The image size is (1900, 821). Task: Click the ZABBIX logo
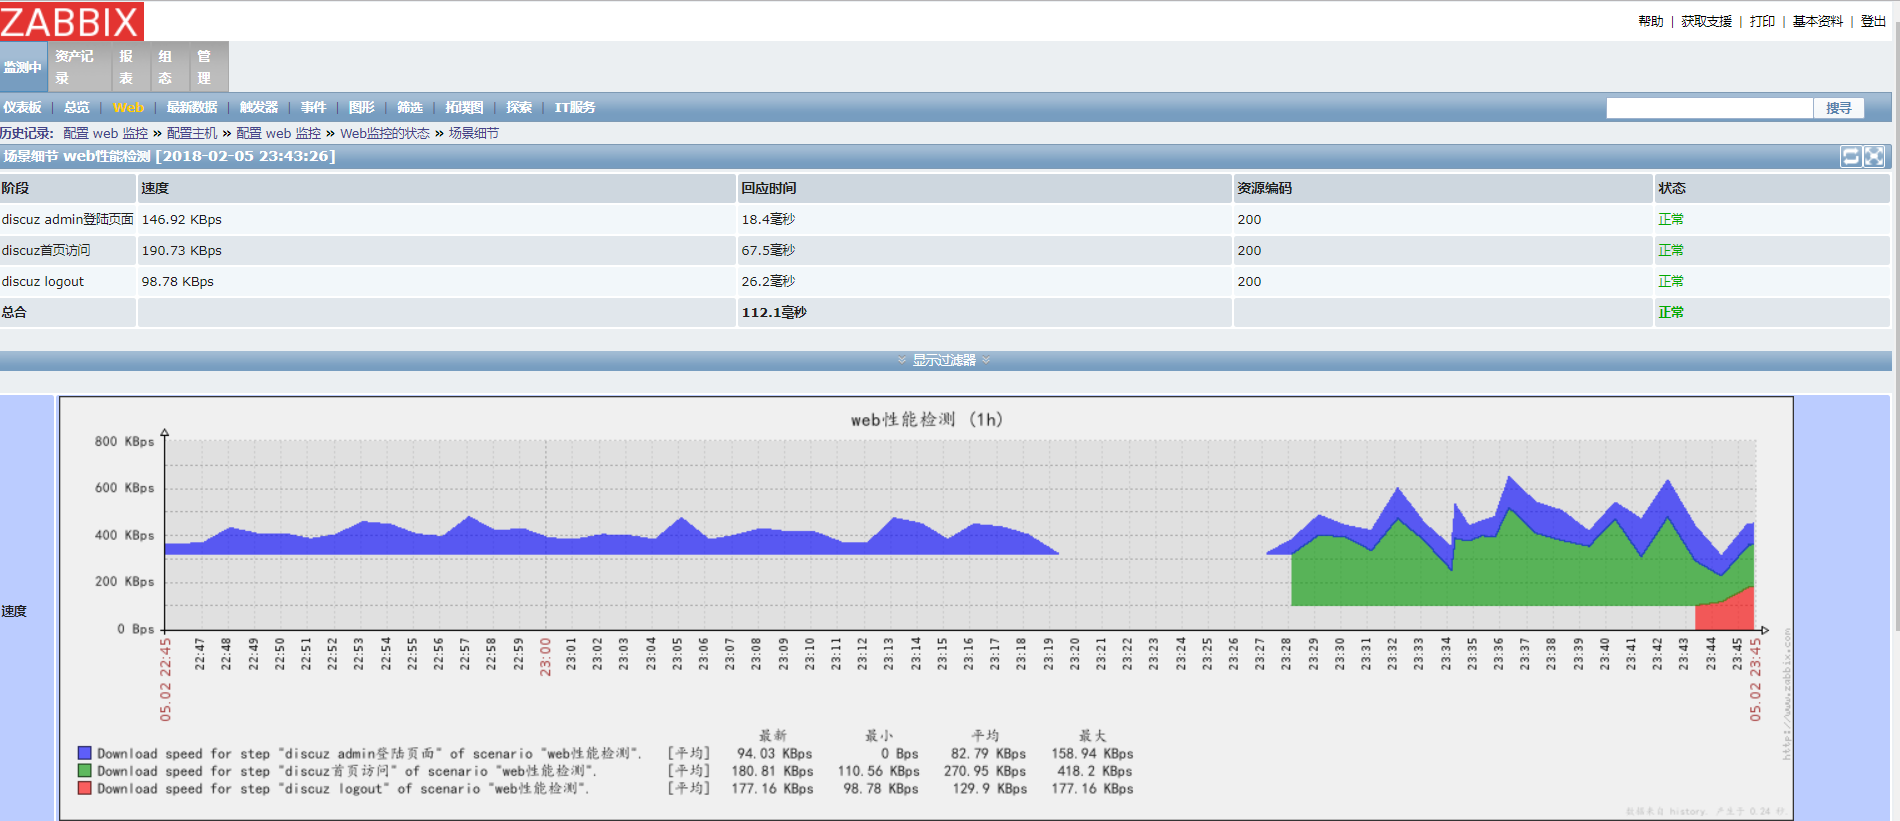(x=71, y=21)
